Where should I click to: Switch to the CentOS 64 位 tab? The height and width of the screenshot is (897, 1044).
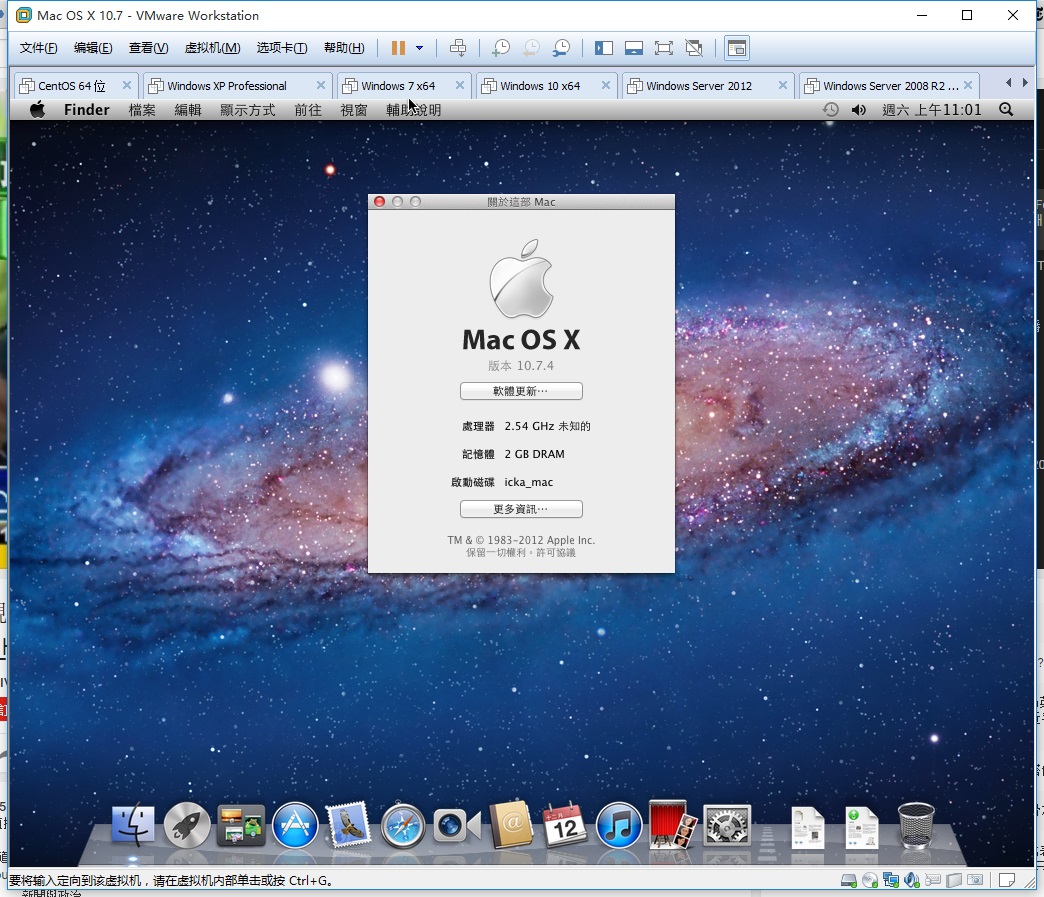pyautogui.click(x=71, y=86)
